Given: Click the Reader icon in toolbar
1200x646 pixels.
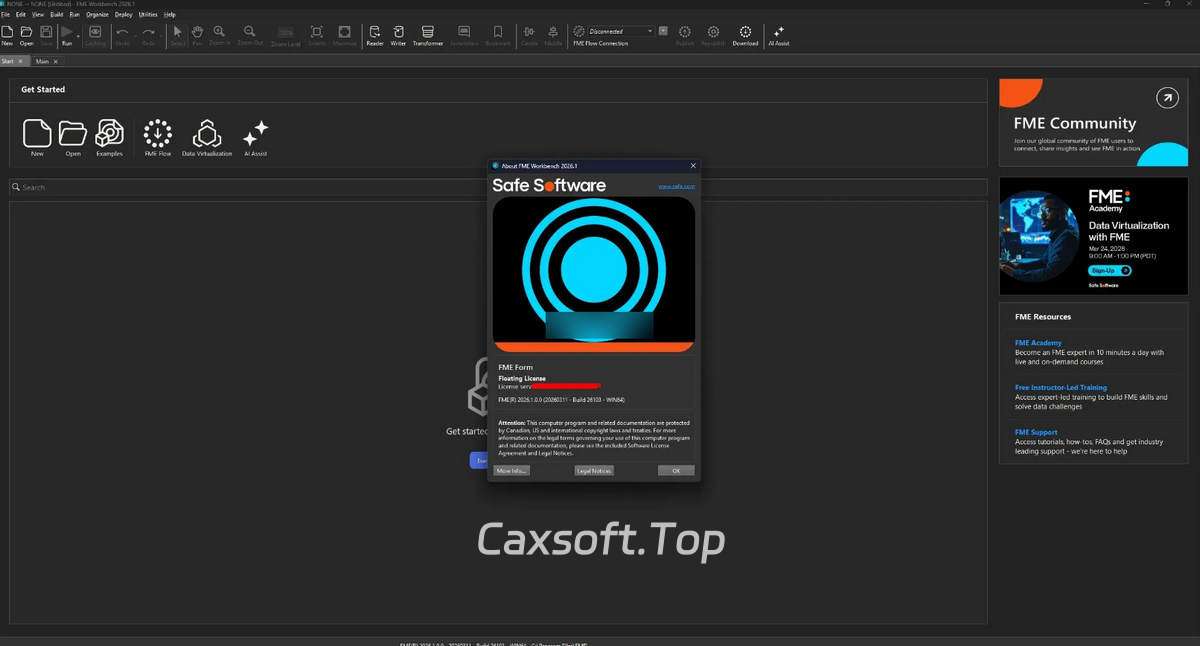Looking at the screenshot, I should click(x=375, y=35).
